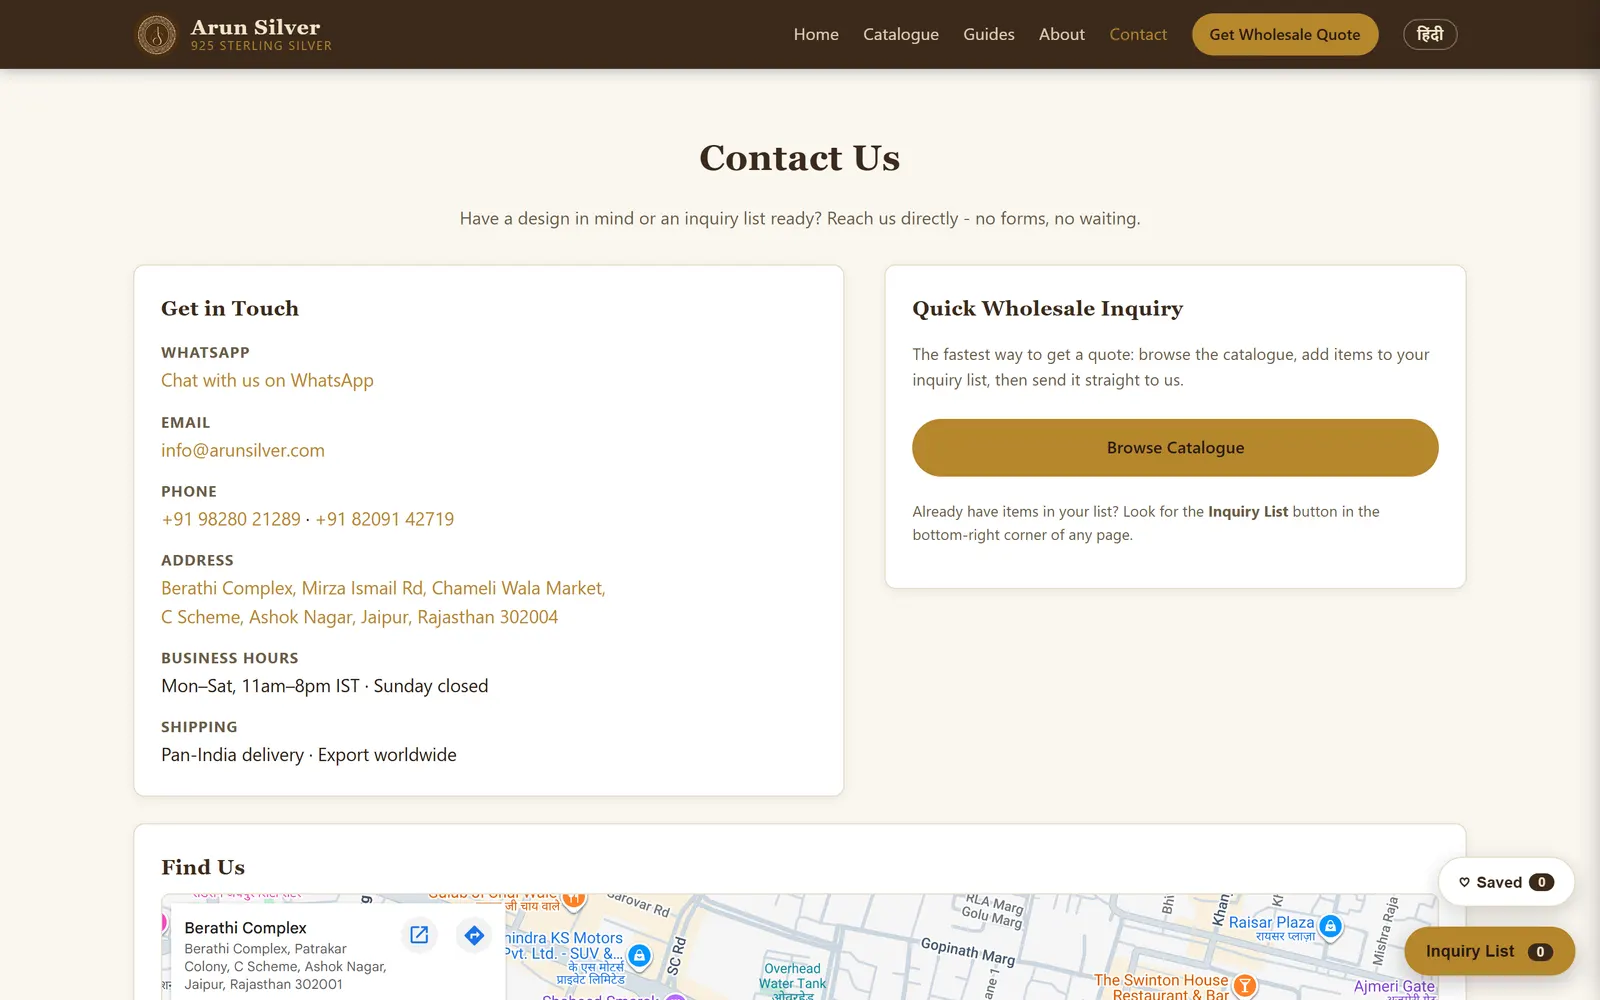Click the Berathi Complex map card title
The width and height of the screenshot is (1600, 1000).
tap(246, 928)
